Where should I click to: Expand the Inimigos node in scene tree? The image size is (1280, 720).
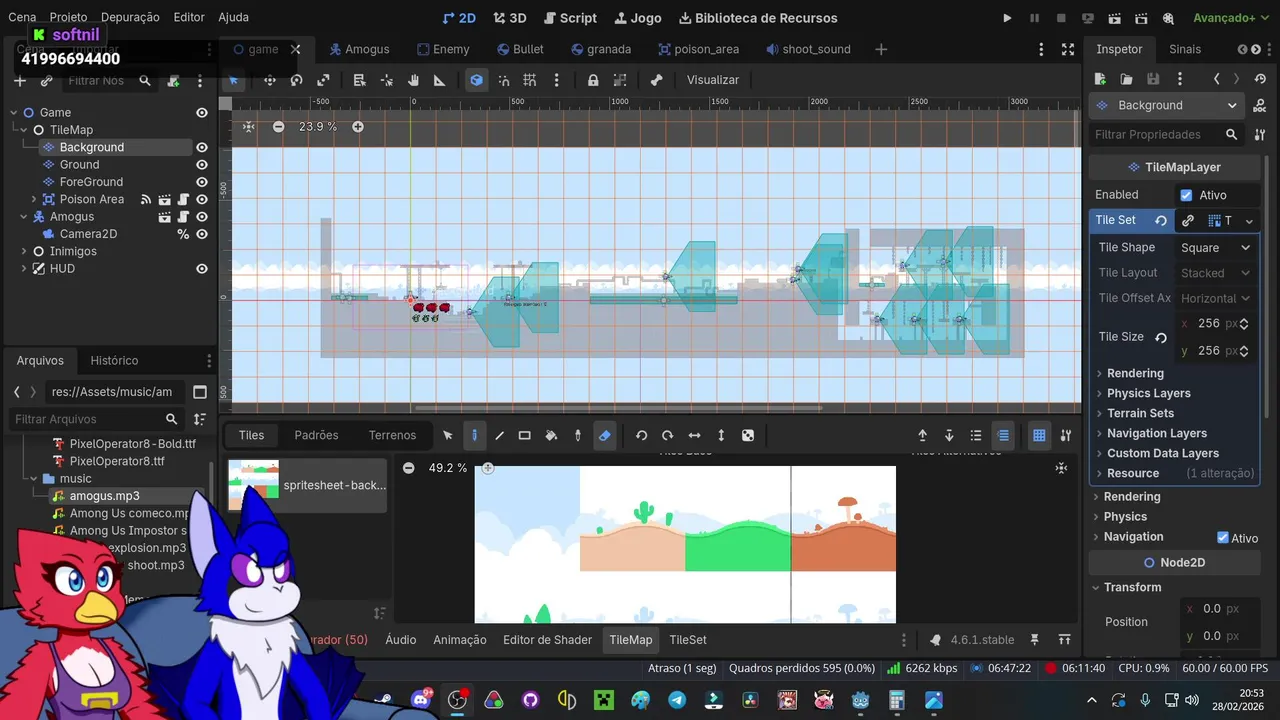point(24,251)
